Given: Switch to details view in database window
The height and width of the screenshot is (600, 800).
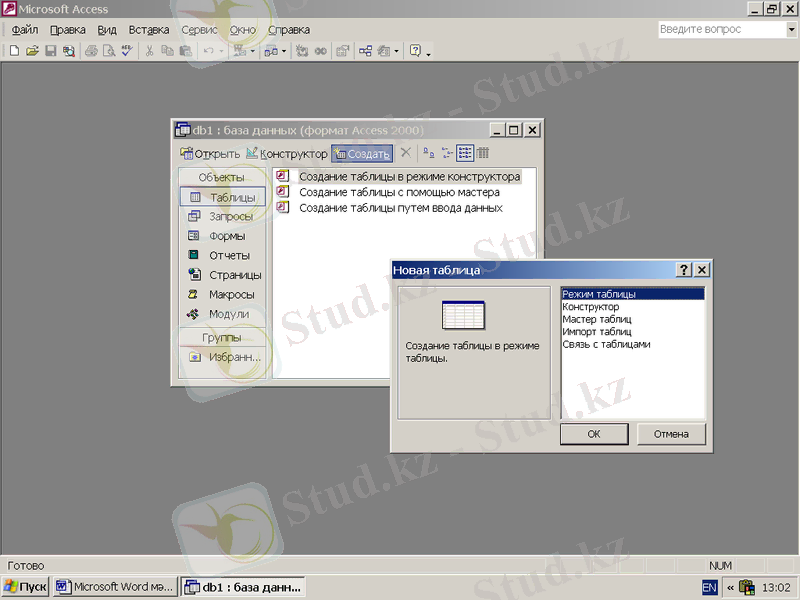Looking at the screenshot, I should click(x=483, y=154).
